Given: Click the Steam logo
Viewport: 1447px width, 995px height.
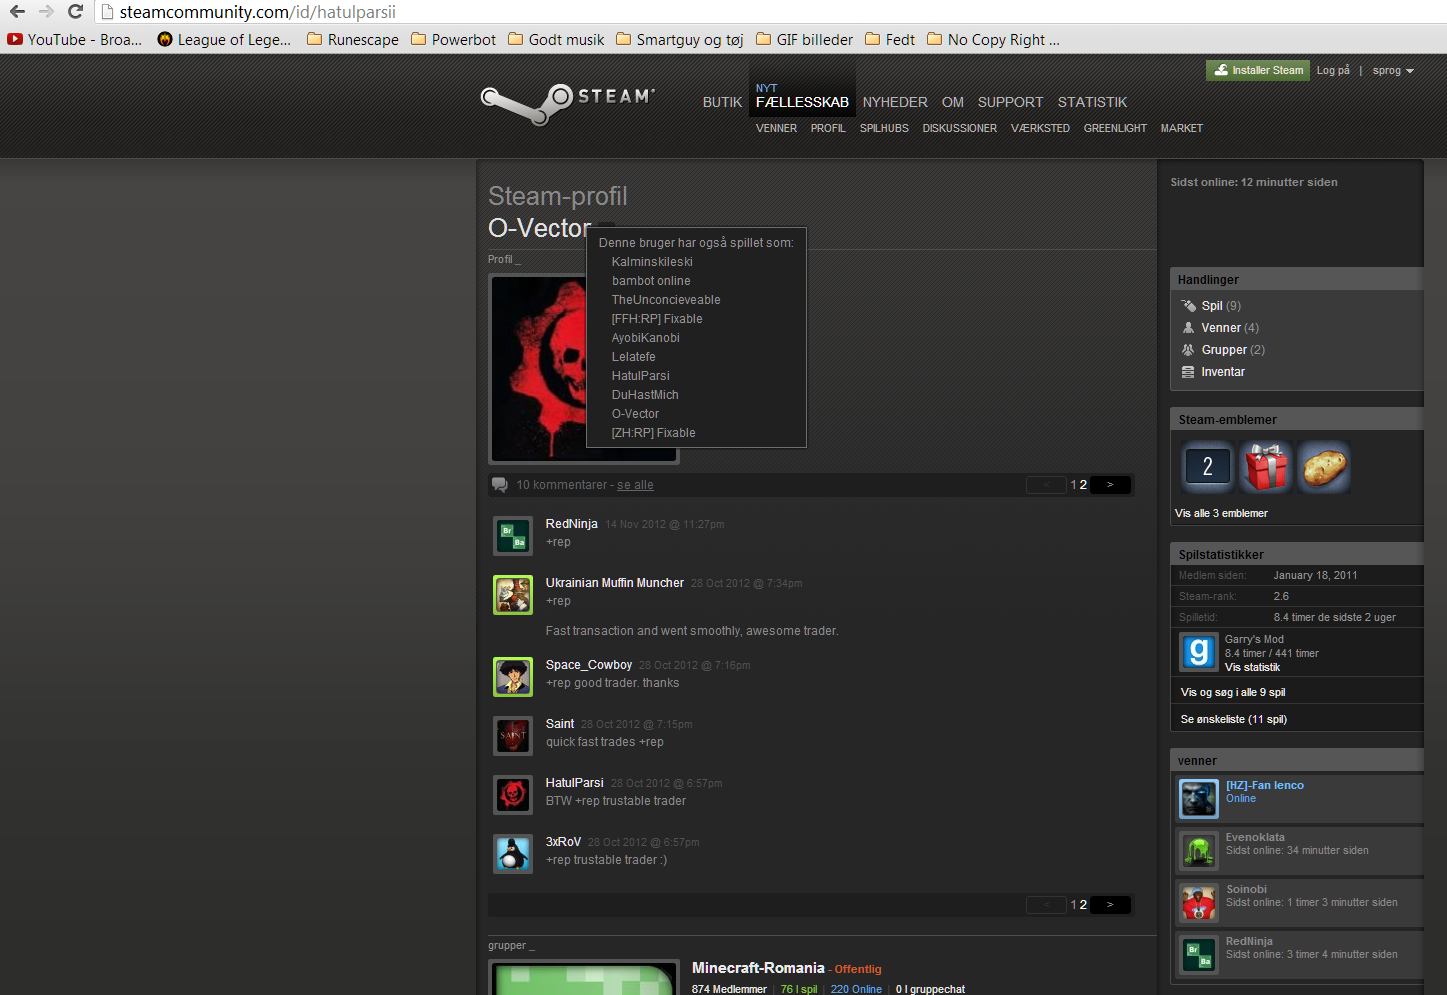Looking at the screenshot, I should click(567, 102).
